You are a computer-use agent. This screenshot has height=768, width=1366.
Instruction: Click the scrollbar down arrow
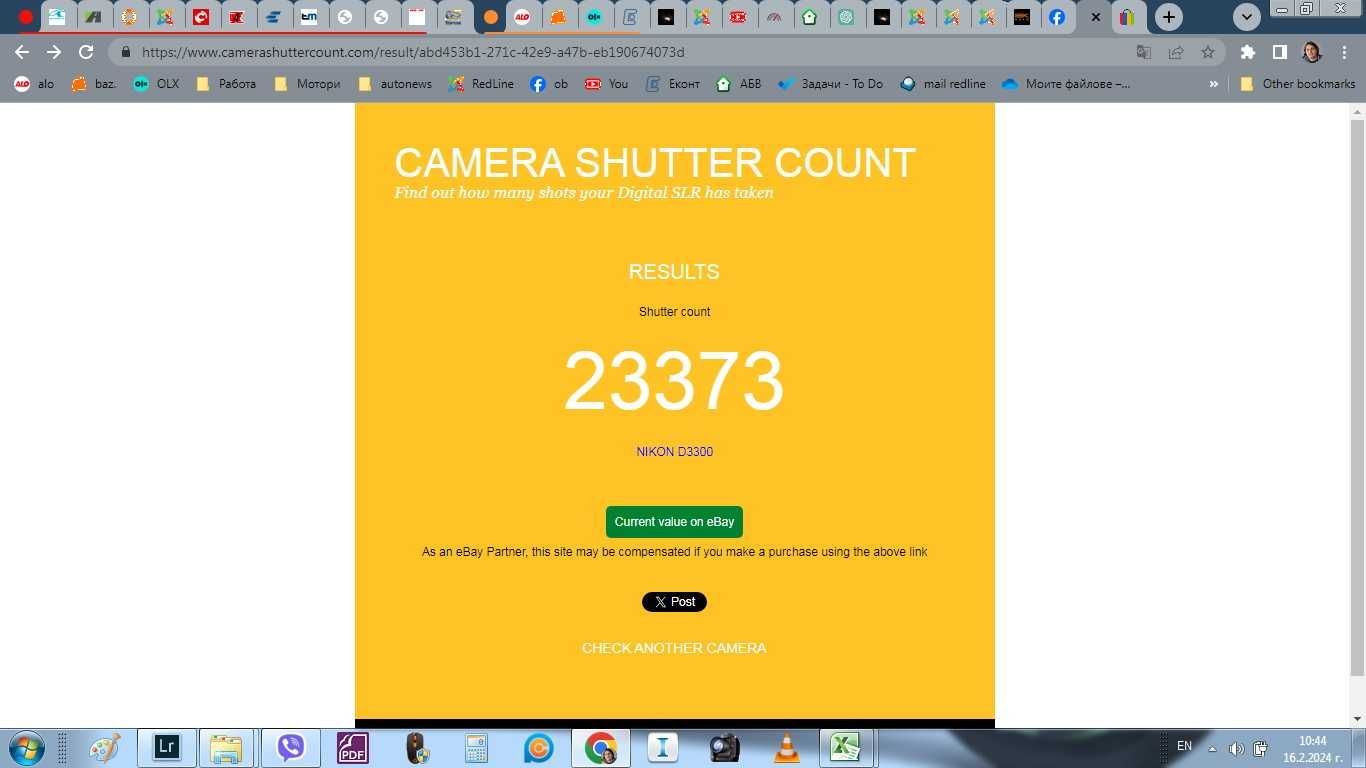[x=1357, y=718]
